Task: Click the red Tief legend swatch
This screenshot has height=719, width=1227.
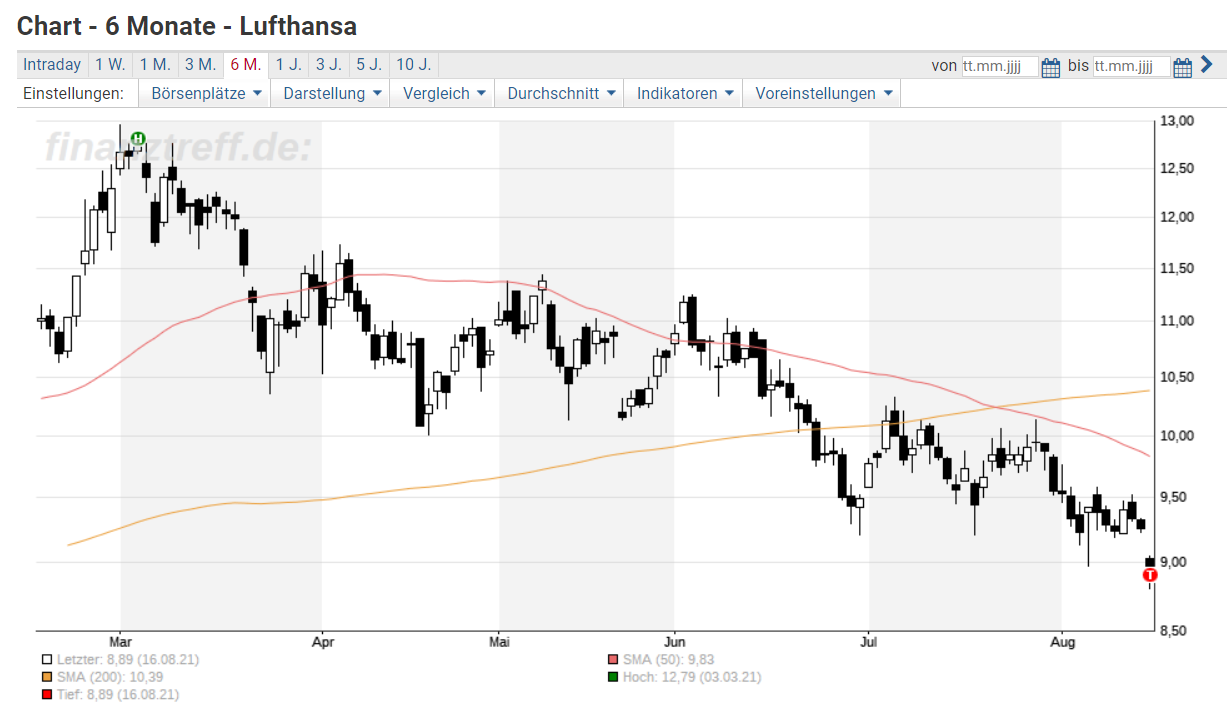Action: pos(47,694)
